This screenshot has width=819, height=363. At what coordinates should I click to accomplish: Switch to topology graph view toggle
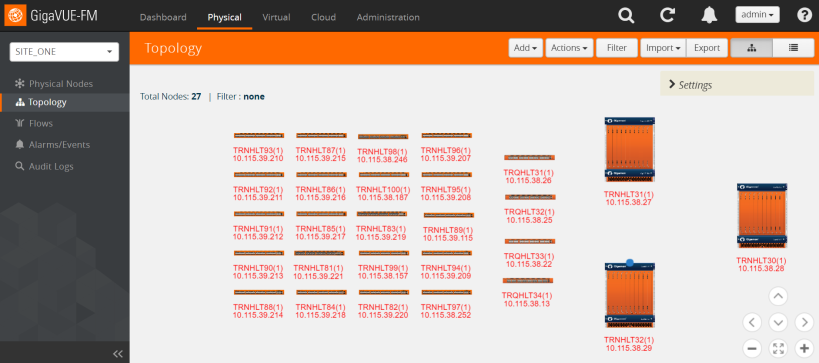pyautogui.click(x=752, y=48)
